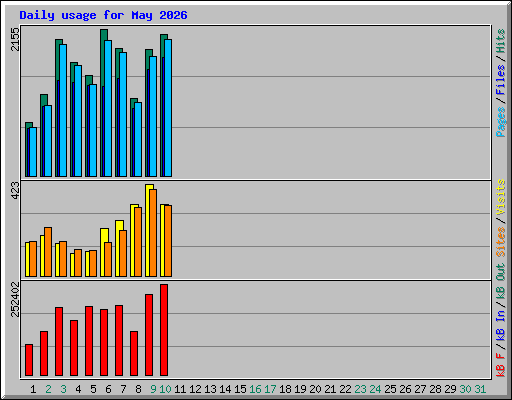The image size is (512, 400).
Task: Click day 30 on the x-axis
Action: coord(465,389)
